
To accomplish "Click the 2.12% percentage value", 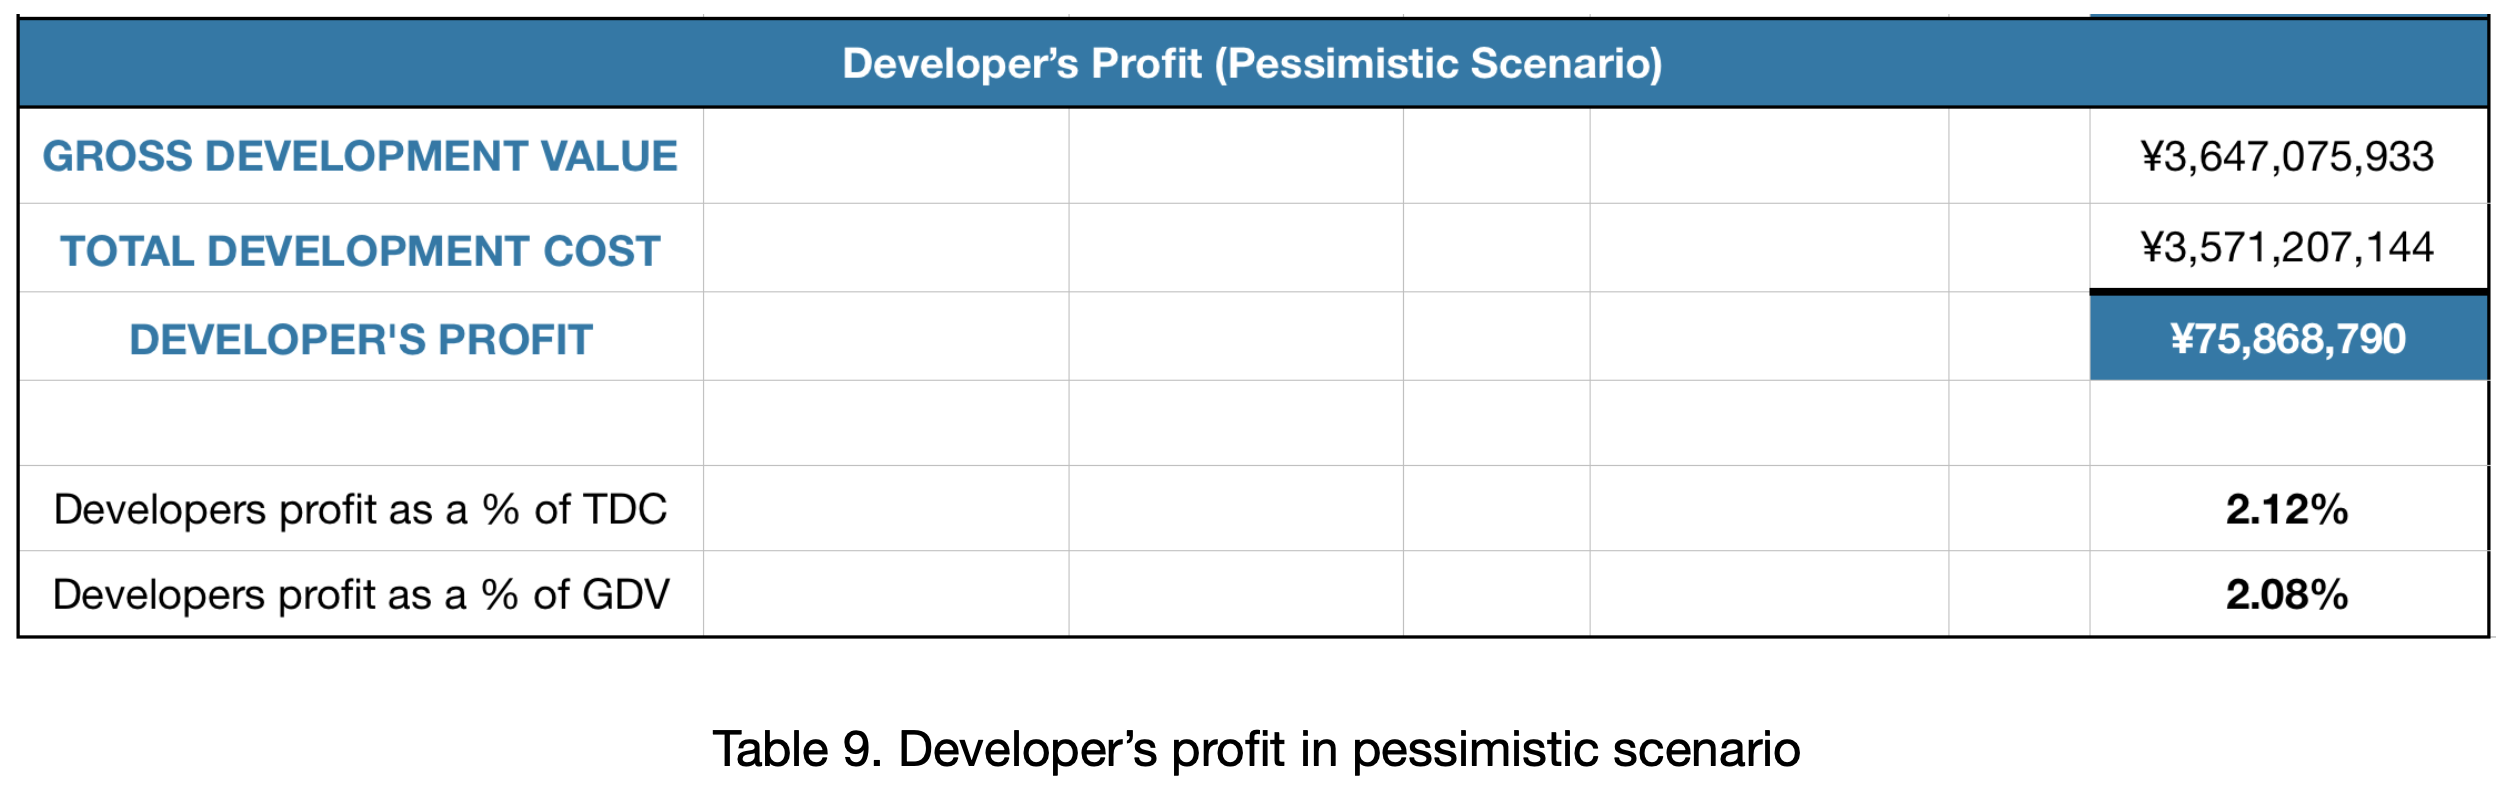I will coord(2287,509).
